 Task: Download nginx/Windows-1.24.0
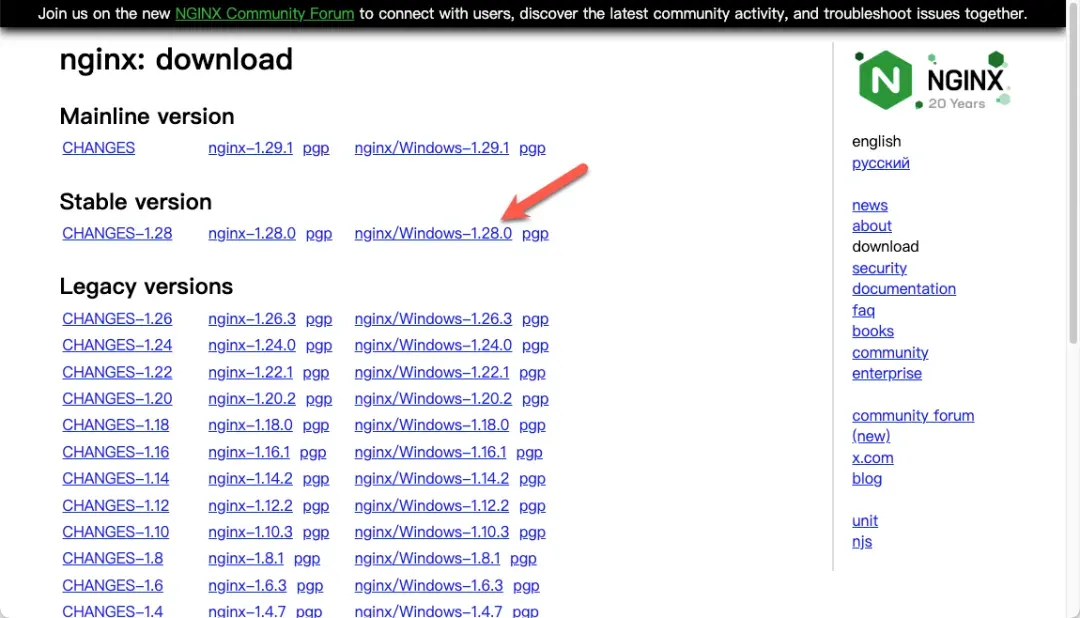click(x=433, y=344)
